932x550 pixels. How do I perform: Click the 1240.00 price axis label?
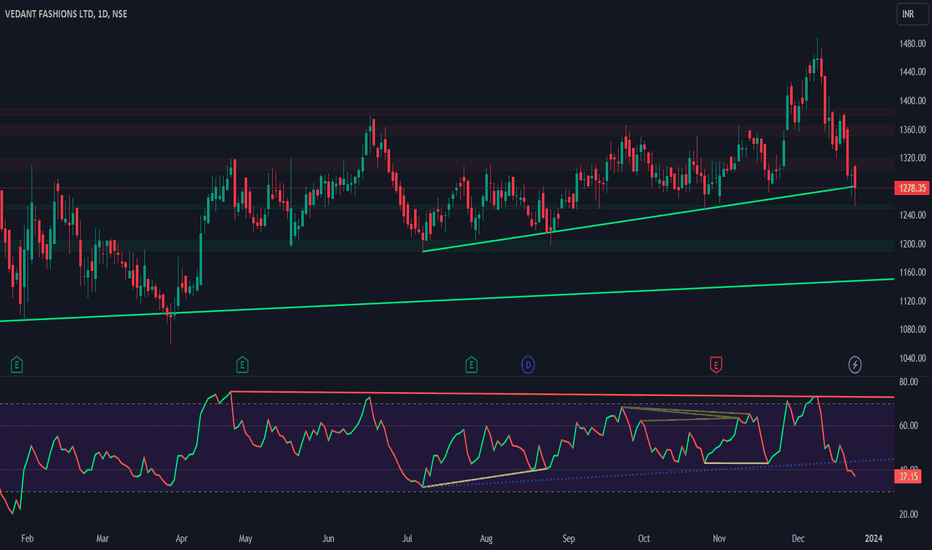pos(912,215)
